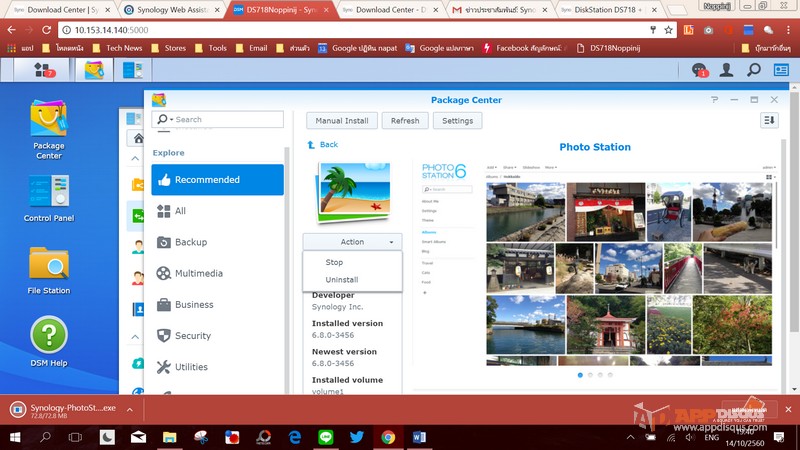The width and height of the screenshot is (800, 450).
Task: Click the package details vertical scrollbar
Action: [784, 265]
